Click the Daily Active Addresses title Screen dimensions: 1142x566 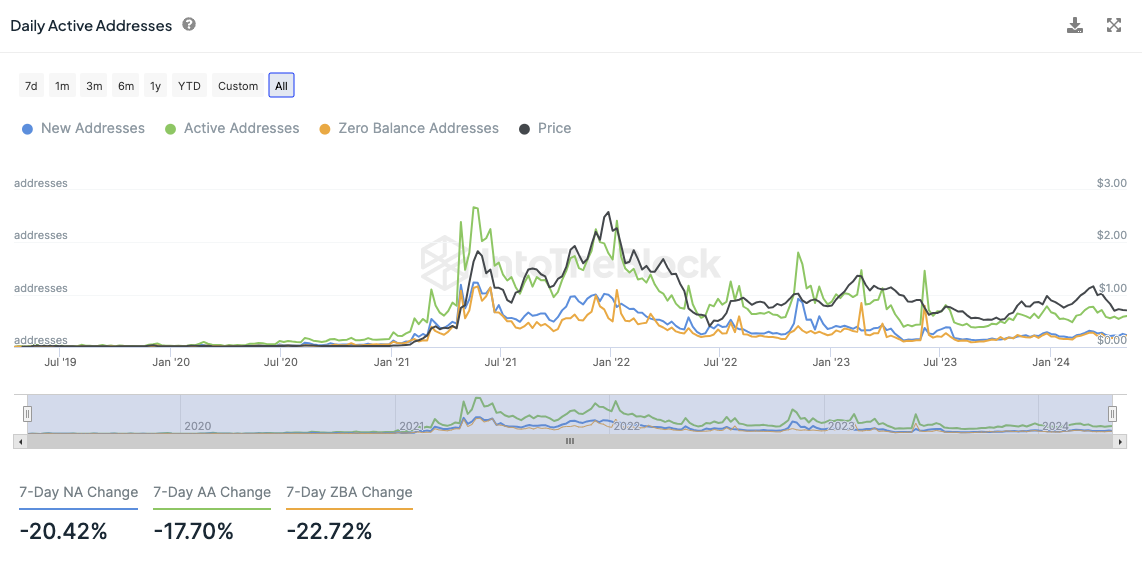[x=91, y=25]
